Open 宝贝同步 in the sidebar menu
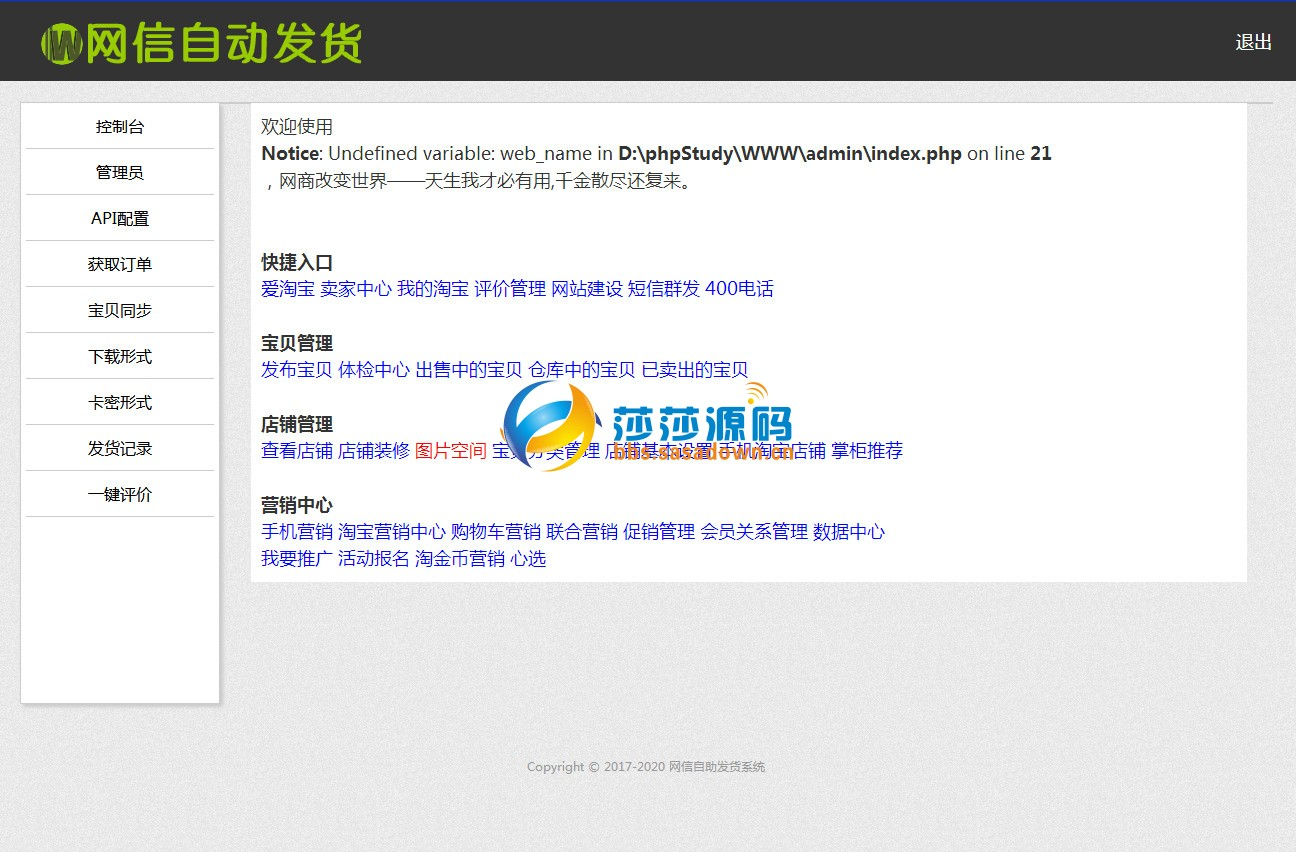Screen dimensions: 1296x852 pos(120,311)
